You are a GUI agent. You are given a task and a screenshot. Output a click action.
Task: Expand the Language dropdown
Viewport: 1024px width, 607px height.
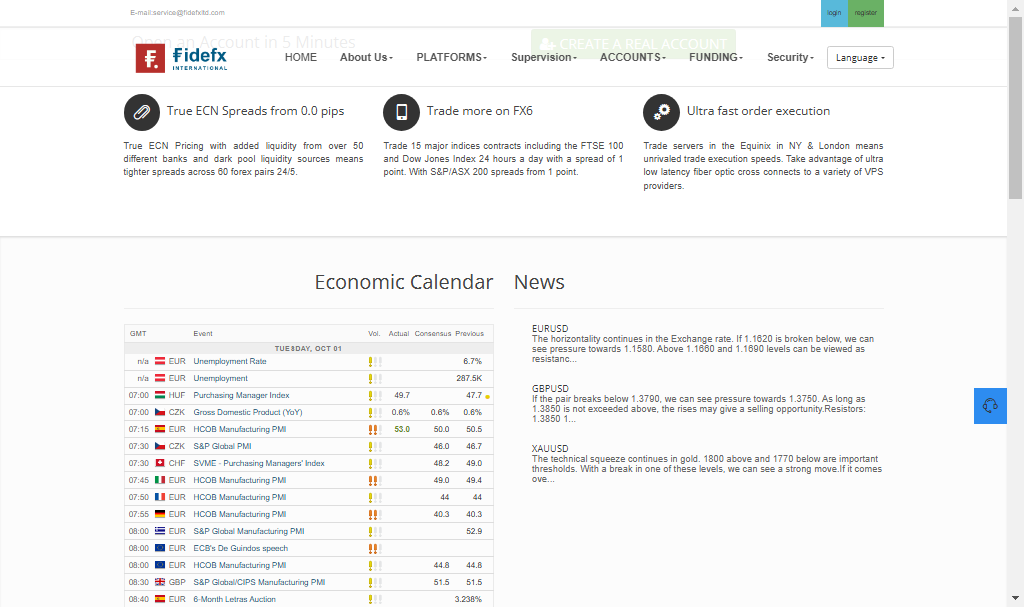860,58
